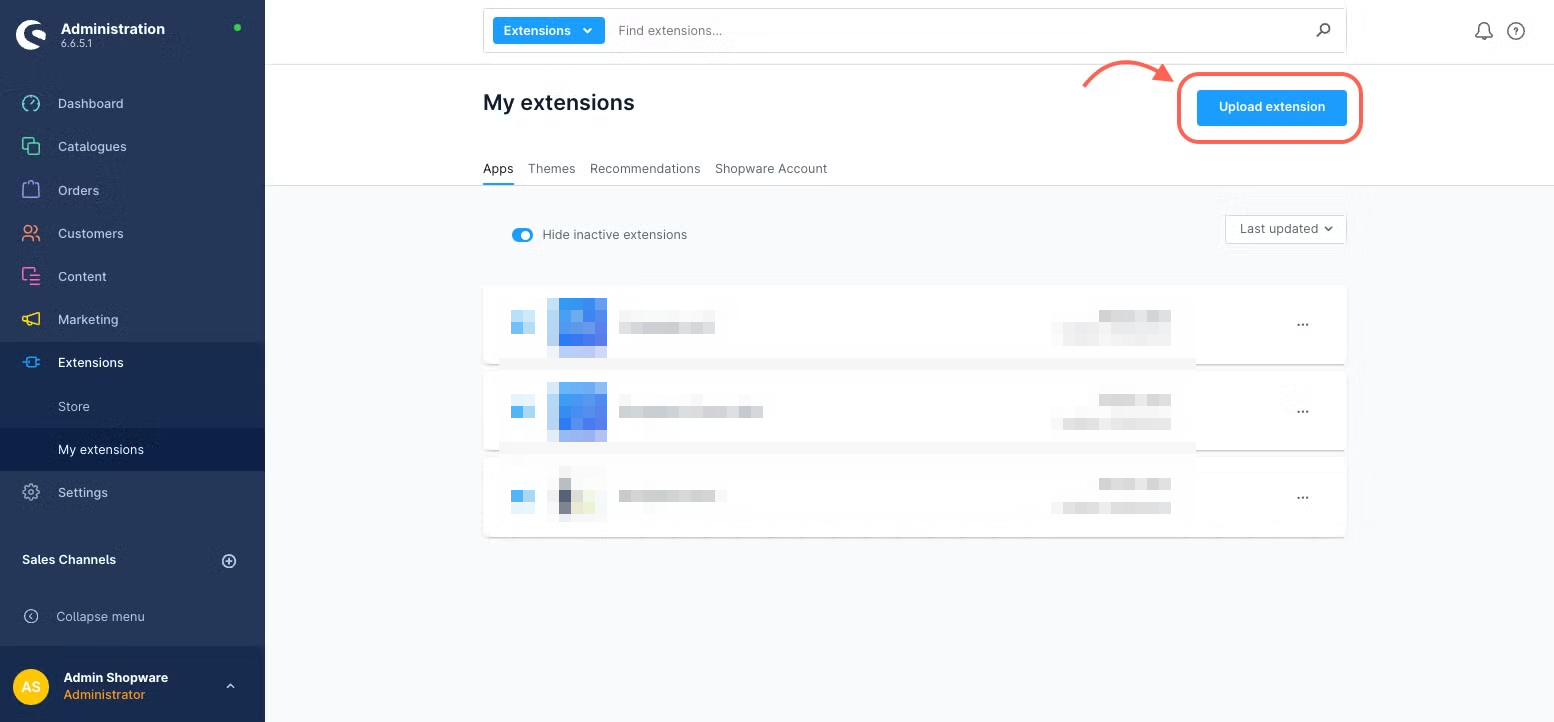Image resolution: width=1554 pixels, height=722 pixels.
Task: Click the magnifier search icon
Action: [x=1323, y=30]
